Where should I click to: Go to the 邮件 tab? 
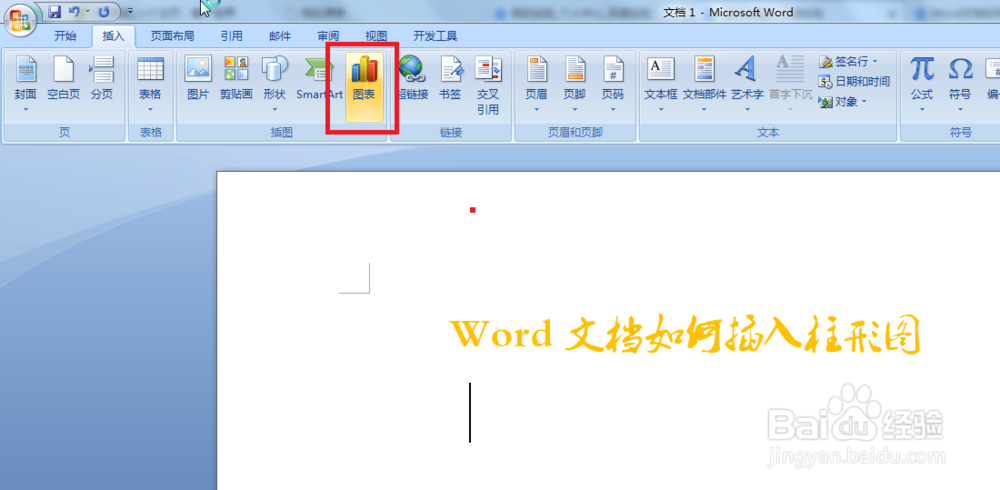tap(280, 36)
